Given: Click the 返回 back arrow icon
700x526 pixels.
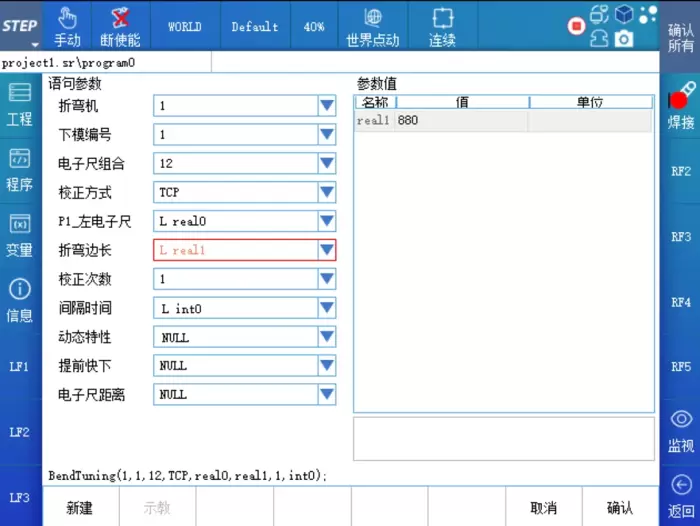Looking at the screenshot, I should pos(681,495).
